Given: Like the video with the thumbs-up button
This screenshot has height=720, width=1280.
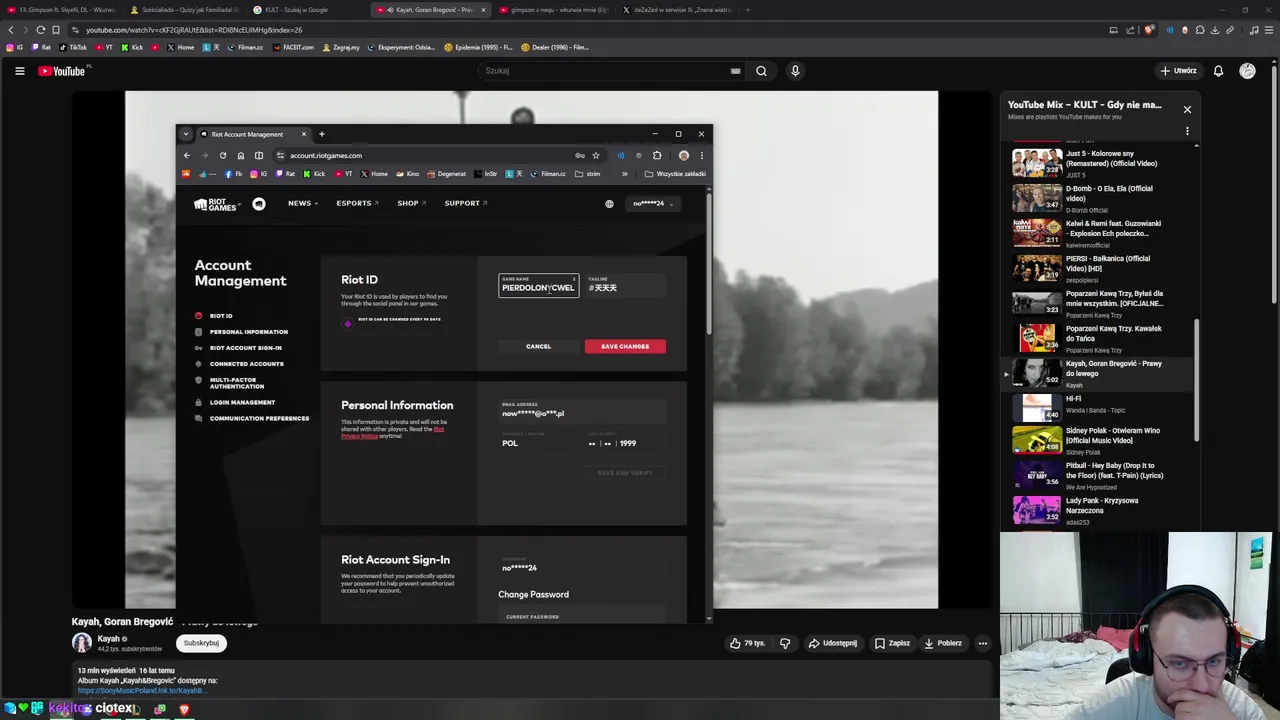Looking at the screenshot, I should (x=748, y=643).
